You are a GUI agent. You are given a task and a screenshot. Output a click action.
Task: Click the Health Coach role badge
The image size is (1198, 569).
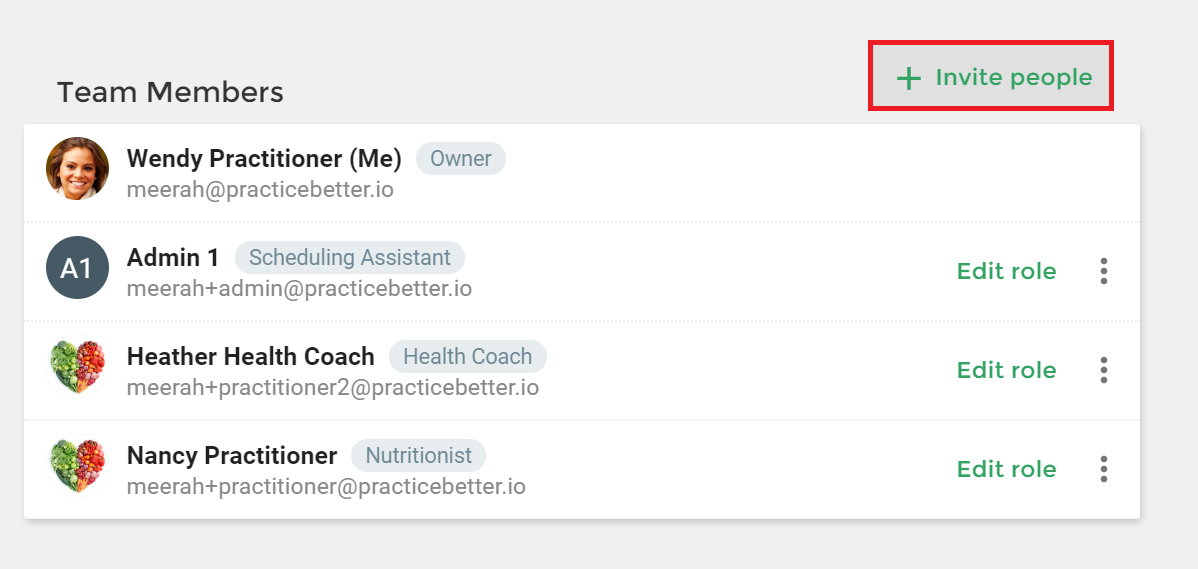pyautogui.click(x=468, y=356)
